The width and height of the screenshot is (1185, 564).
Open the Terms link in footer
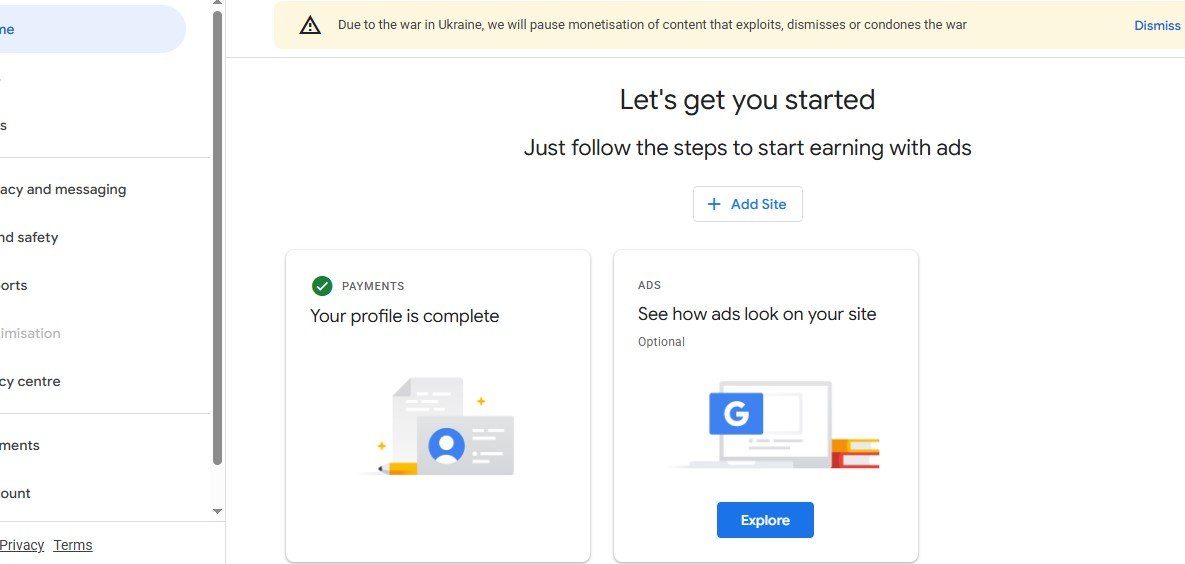[x=73, y=545]
